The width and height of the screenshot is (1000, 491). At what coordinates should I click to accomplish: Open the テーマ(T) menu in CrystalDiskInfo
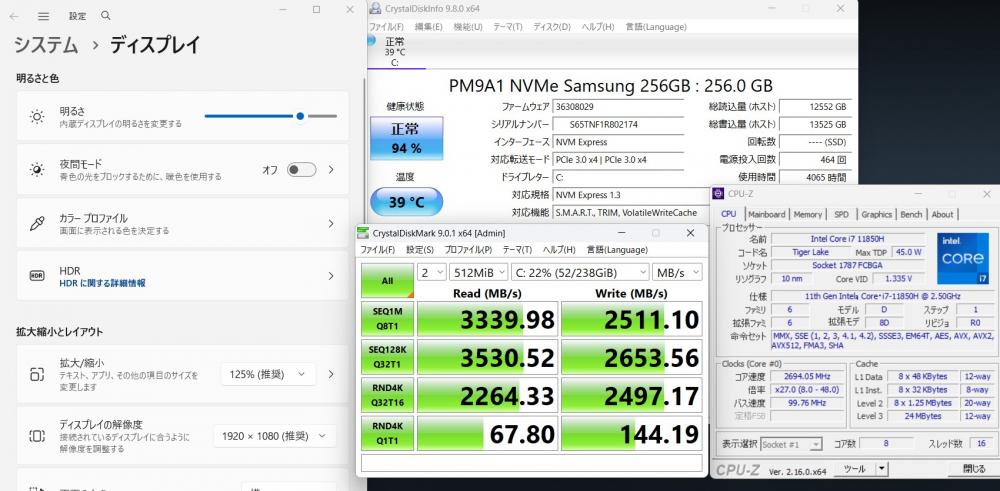tap(507, 27)
